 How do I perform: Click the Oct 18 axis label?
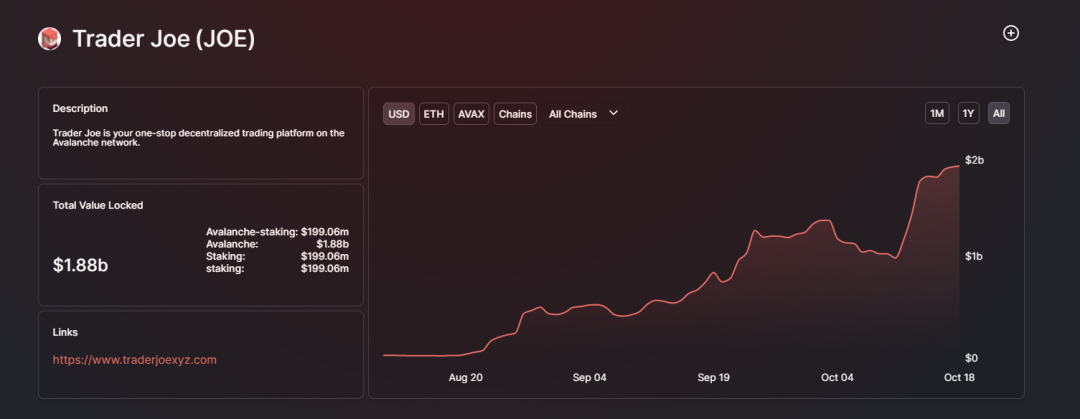959,378
